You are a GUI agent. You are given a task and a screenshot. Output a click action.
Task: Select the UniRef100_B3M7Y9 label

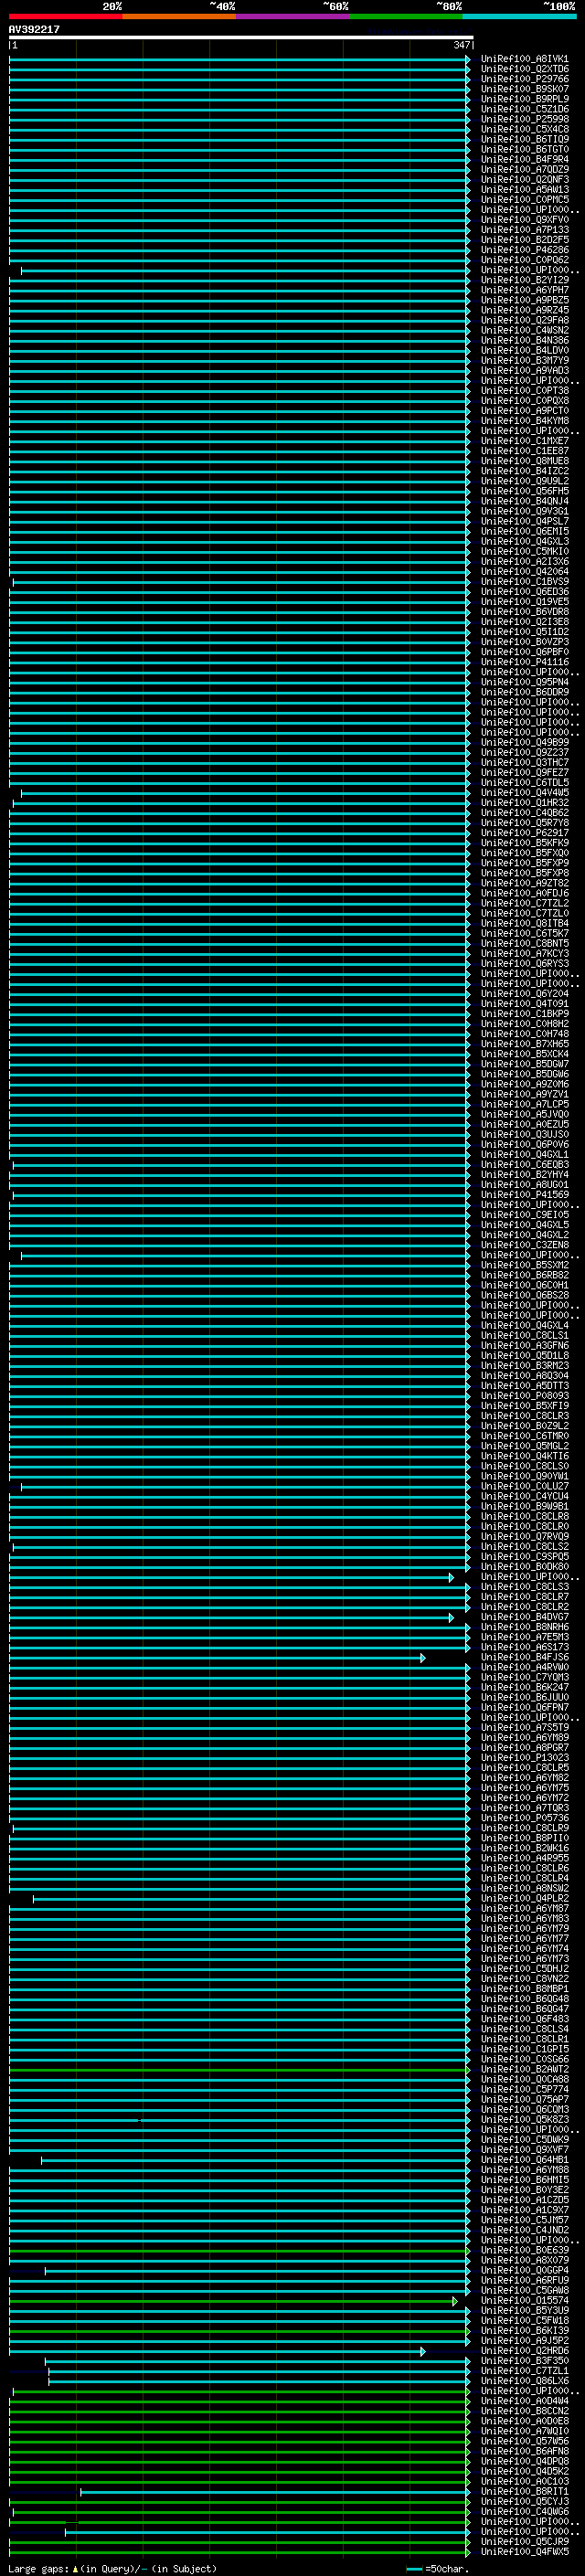(x=524, y=360)
